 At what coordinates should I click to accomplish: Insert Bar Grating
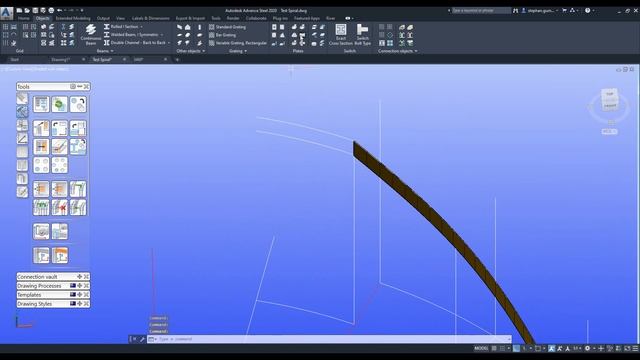[x=222, y=35]
